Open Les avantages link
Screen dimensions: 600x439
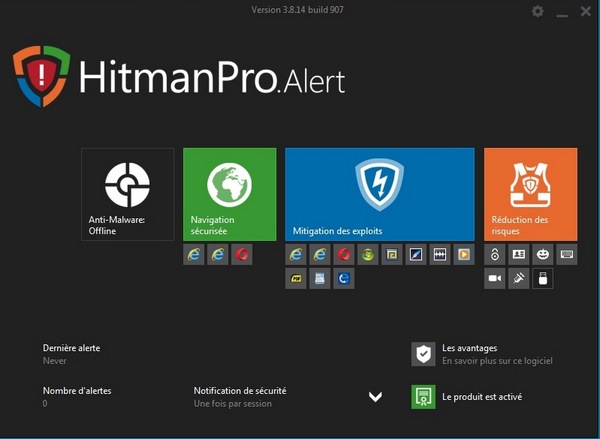point(470,348)
